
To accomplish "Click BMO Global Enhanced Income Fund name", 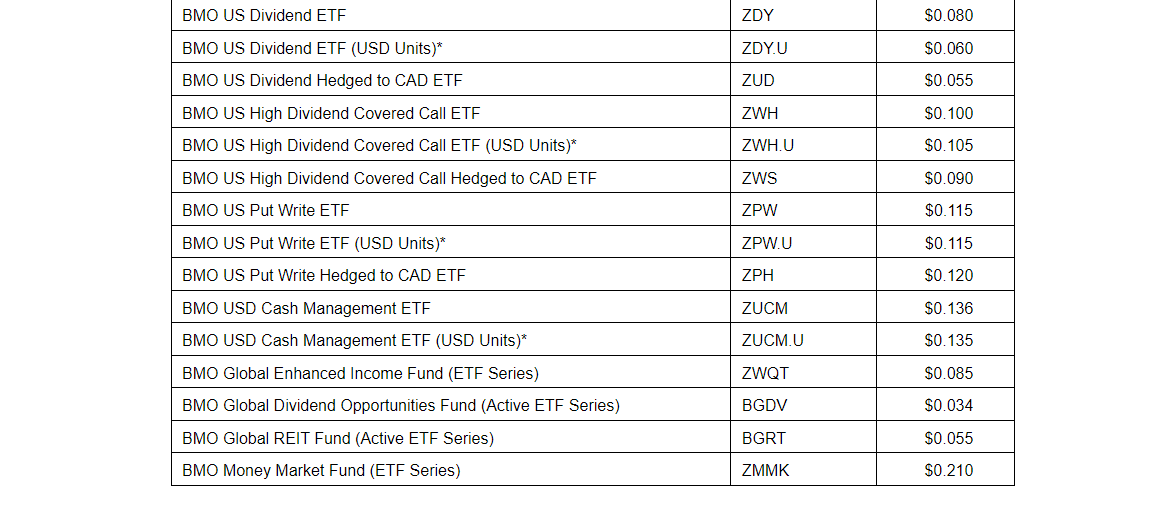I will click(x=360, y=373).
